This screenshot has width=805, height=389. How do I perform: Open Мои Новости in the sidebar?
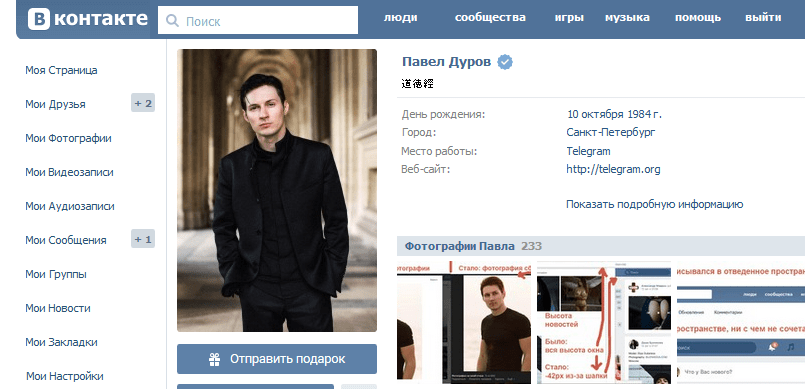(x=58, y=308)
